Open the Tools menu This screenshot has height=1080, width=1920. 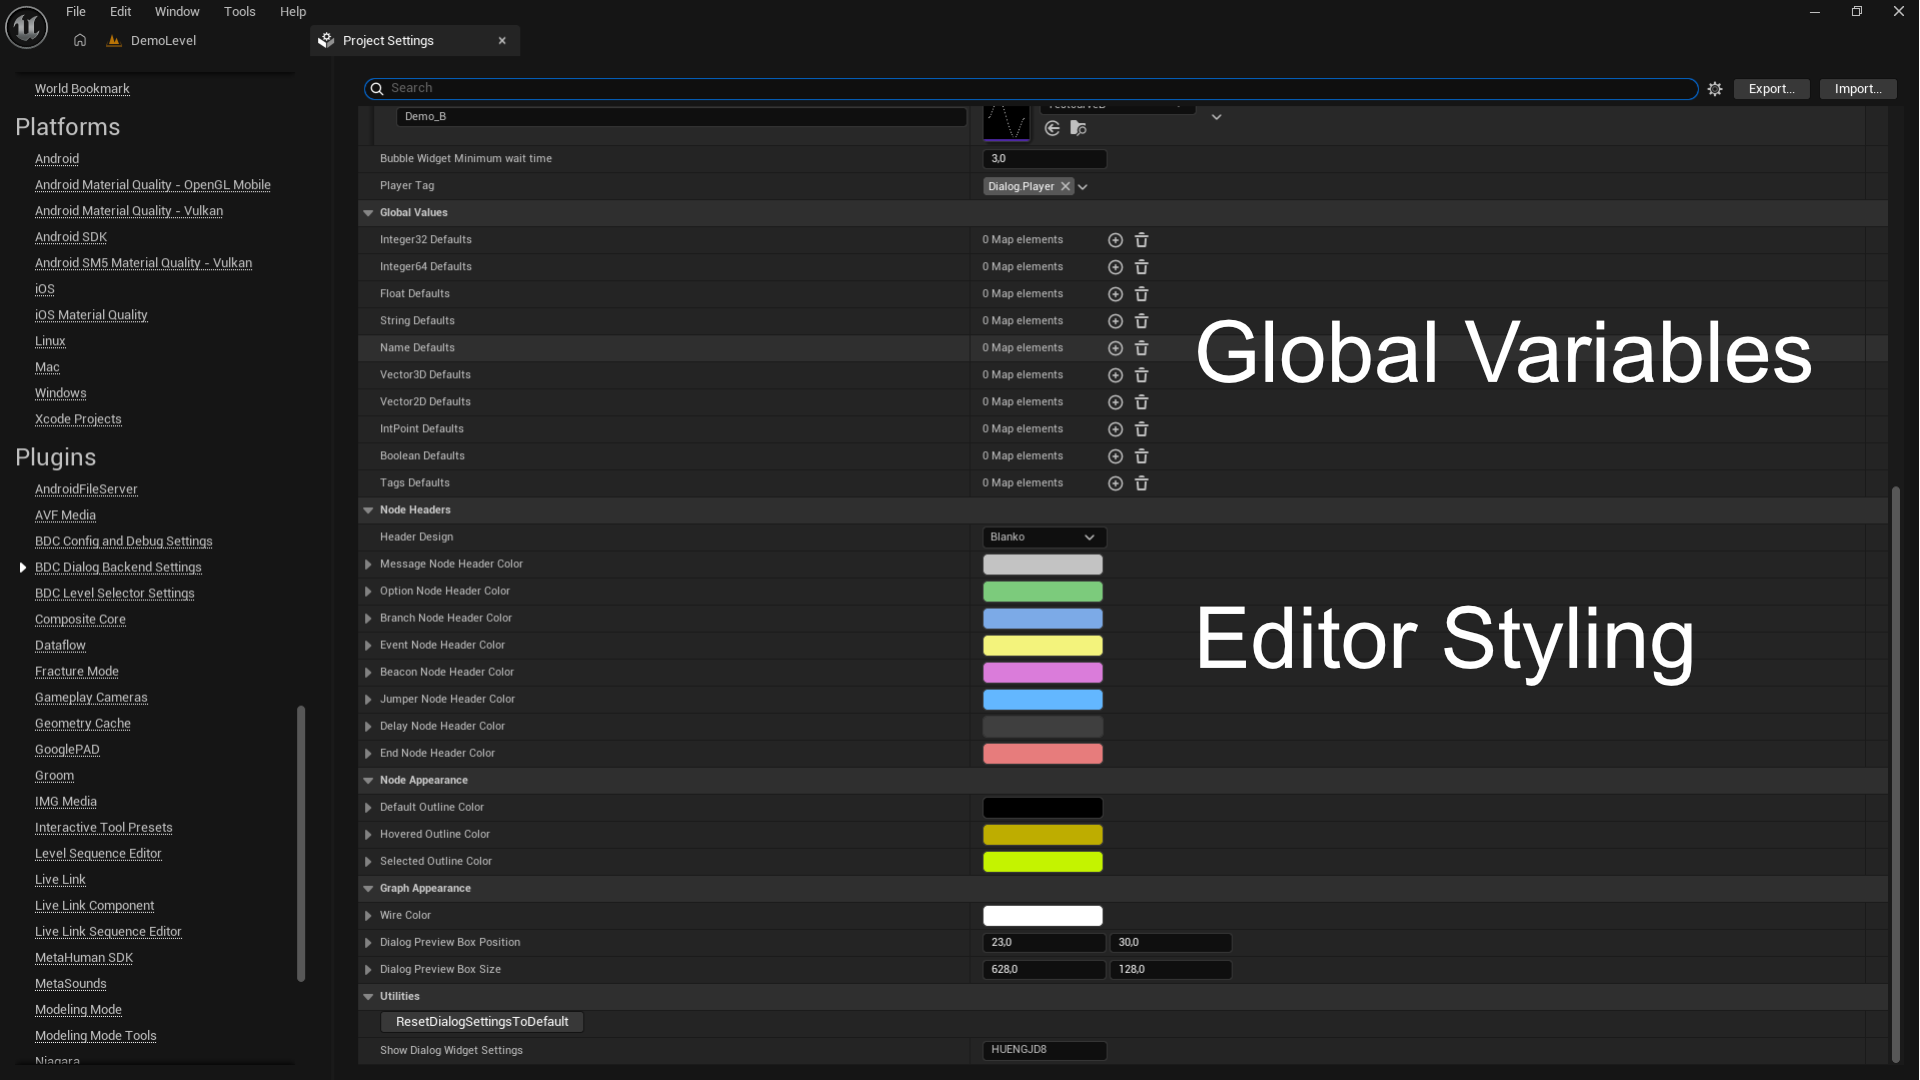click(239, 12)
